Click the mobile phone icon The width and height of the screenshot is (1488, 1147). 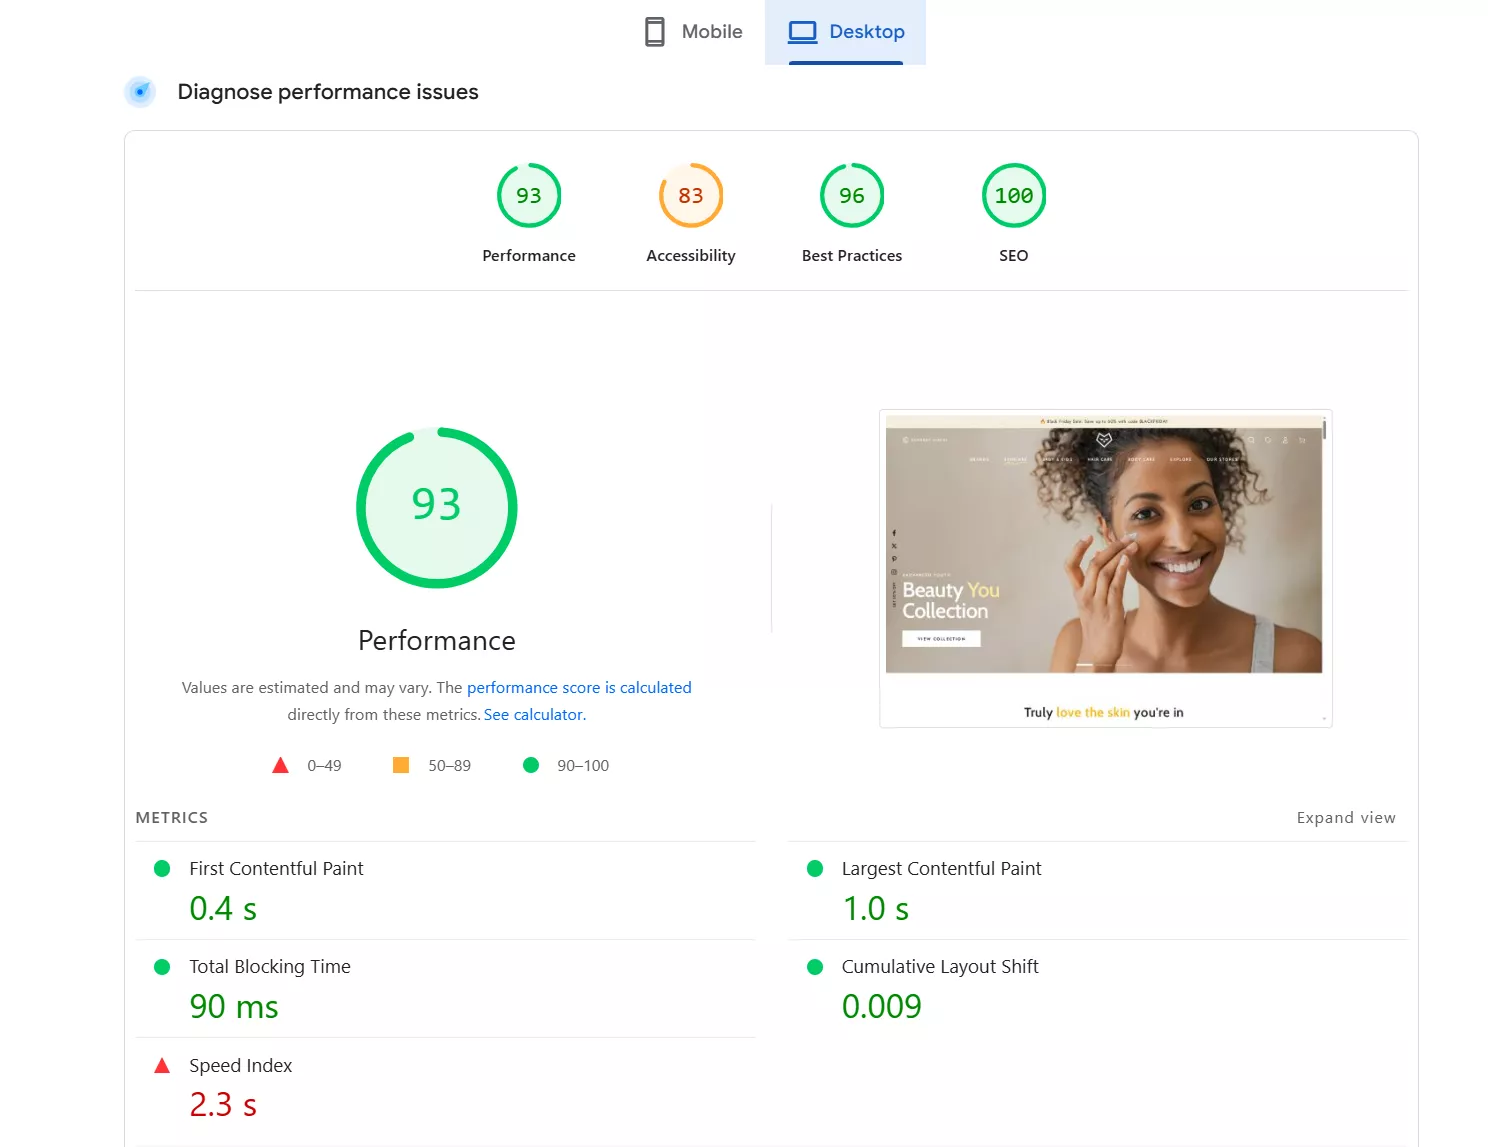pos(655,32)
